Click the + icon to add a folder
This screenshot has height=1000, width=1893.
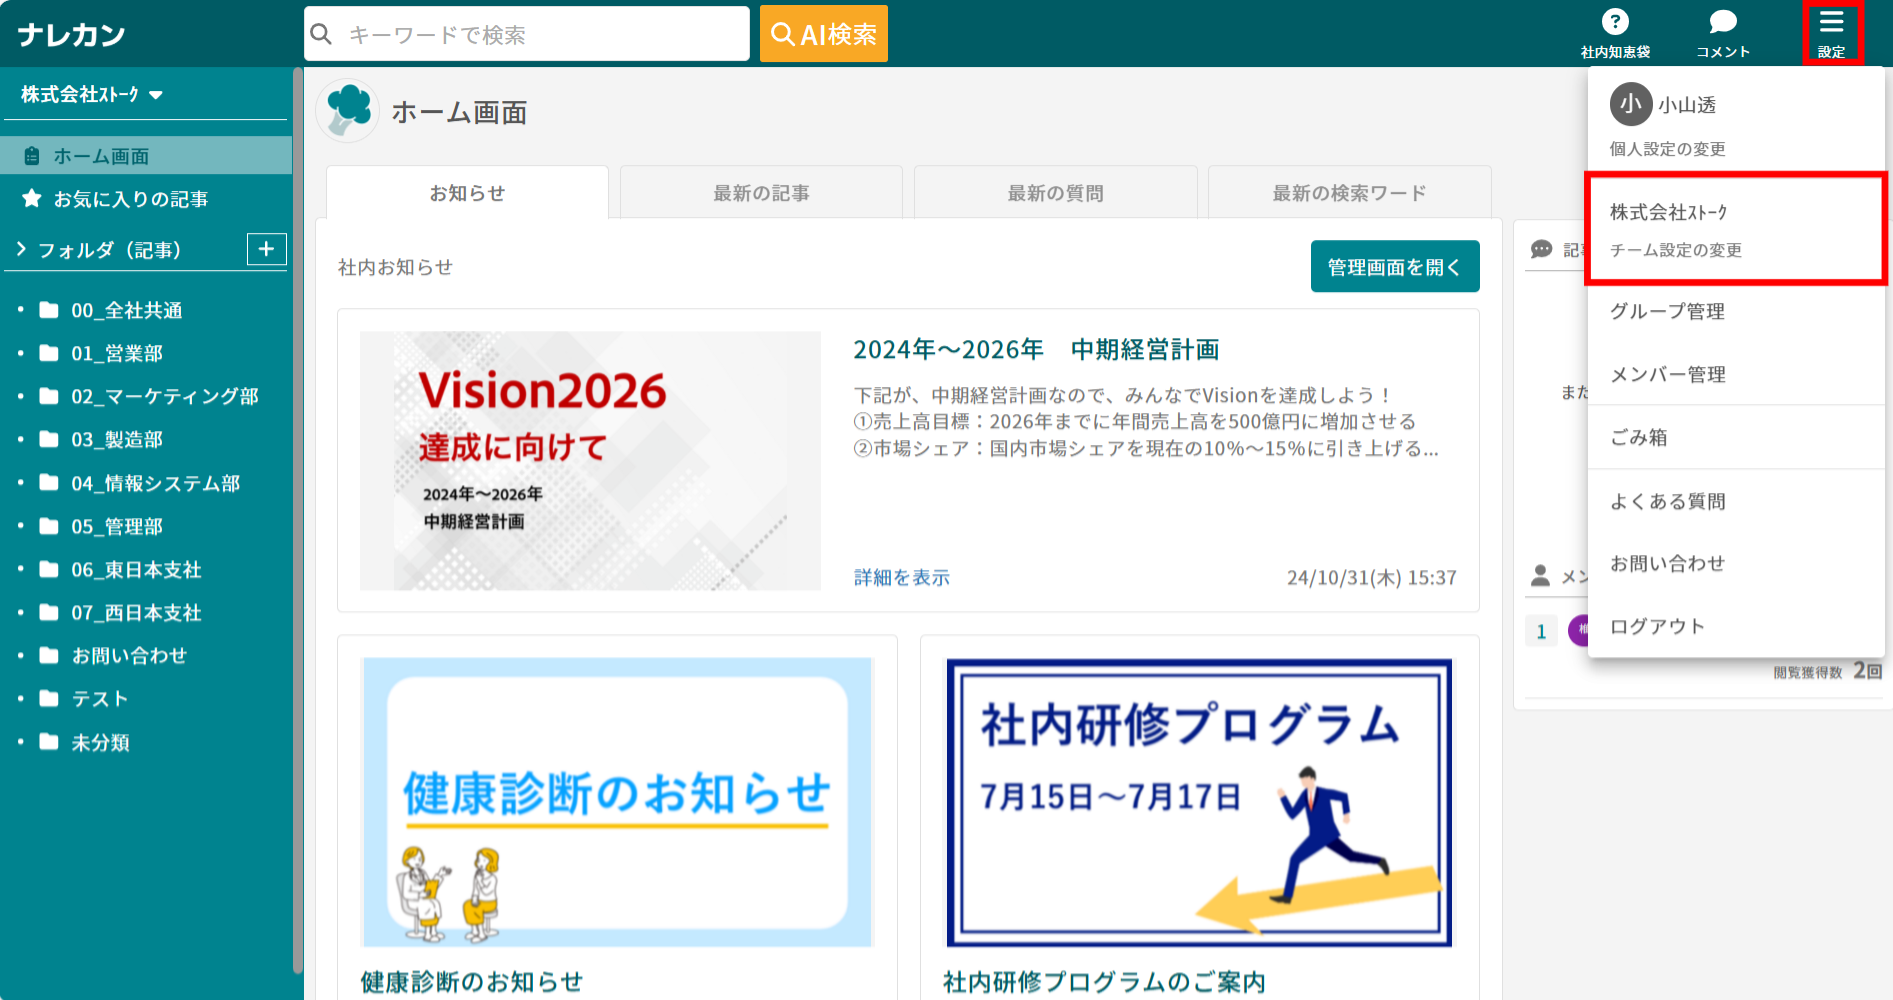tap(265, 249)
